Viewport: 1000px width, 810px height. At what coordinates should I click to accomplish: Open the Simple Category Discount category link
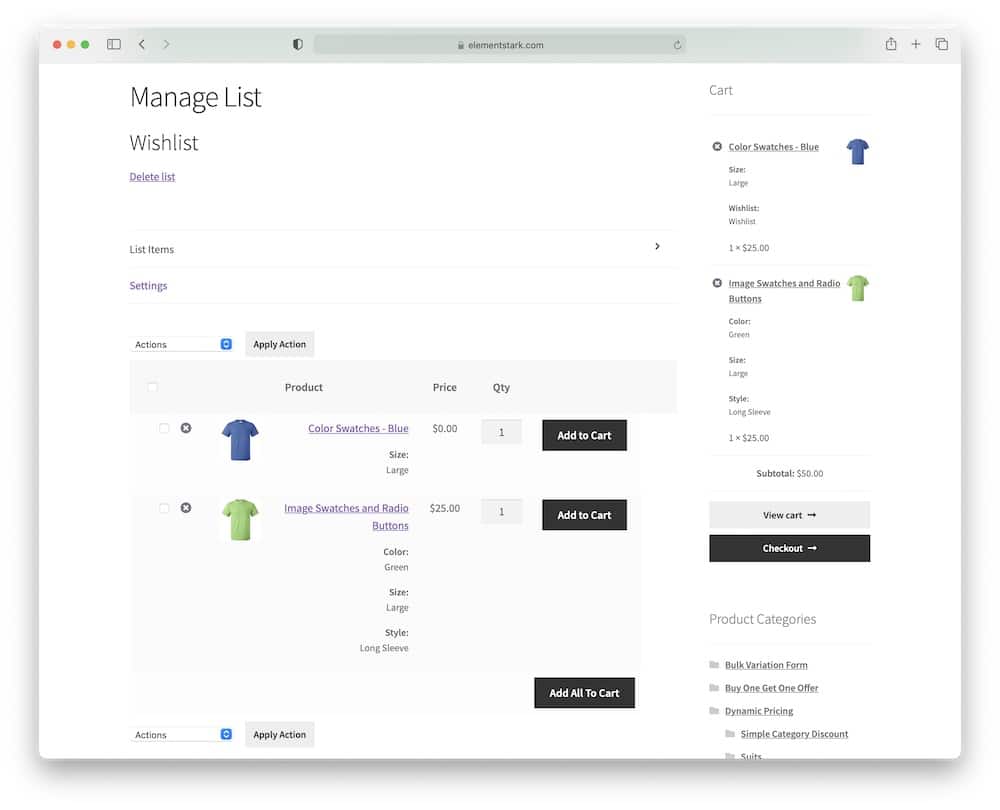point(794,734)
